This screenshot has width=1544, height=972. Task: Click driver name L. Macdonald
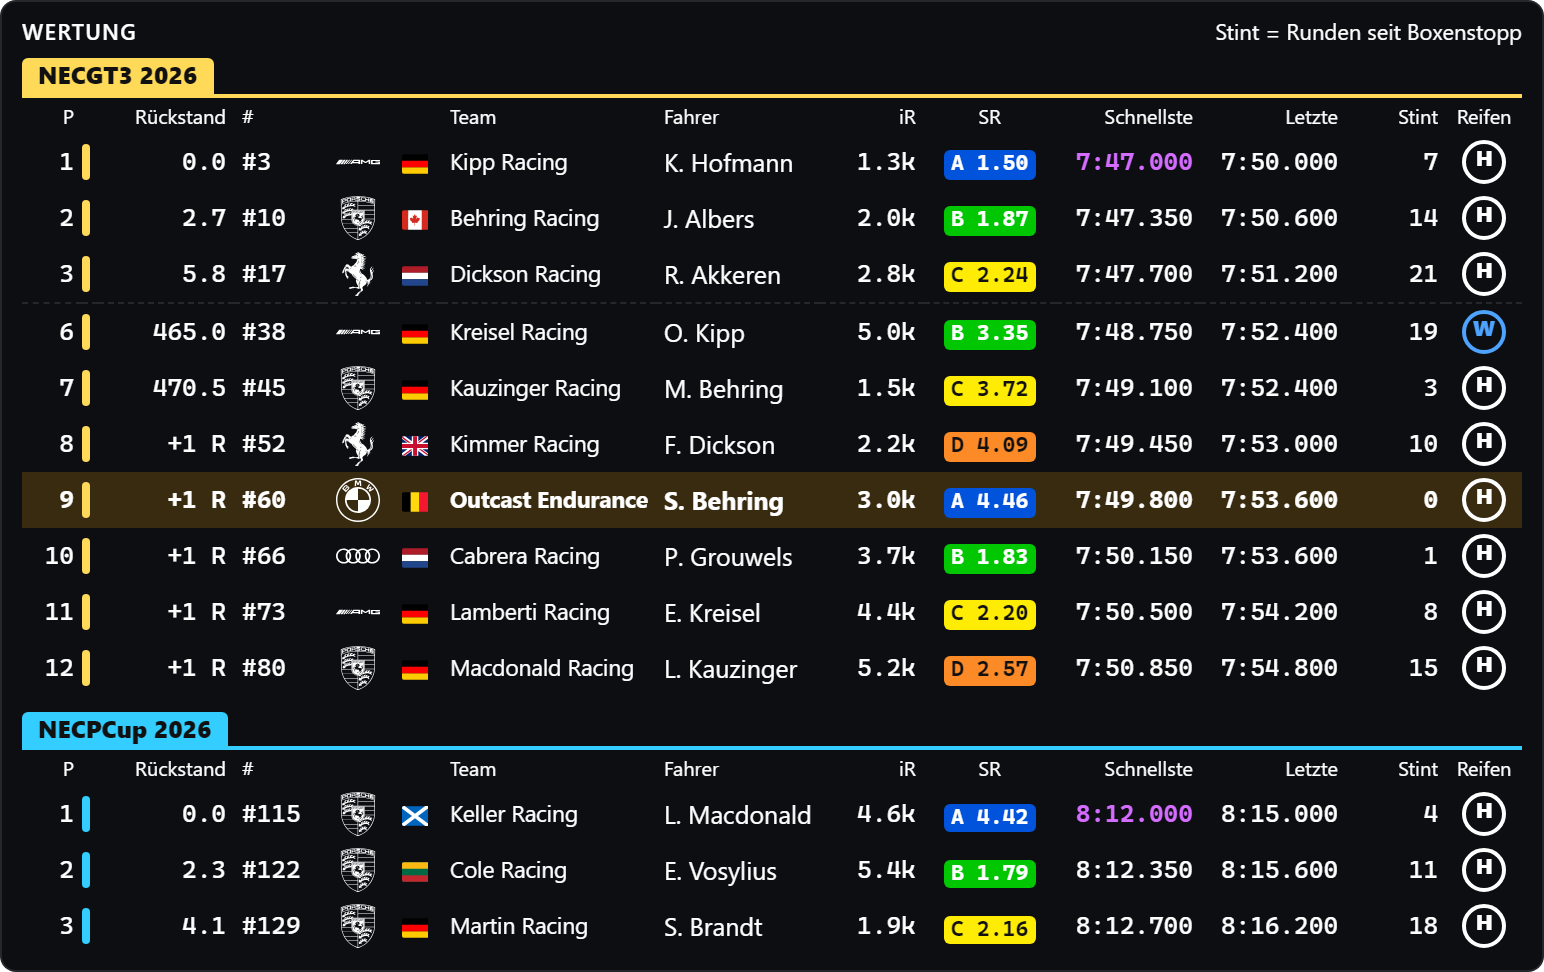tap(738, 815)
